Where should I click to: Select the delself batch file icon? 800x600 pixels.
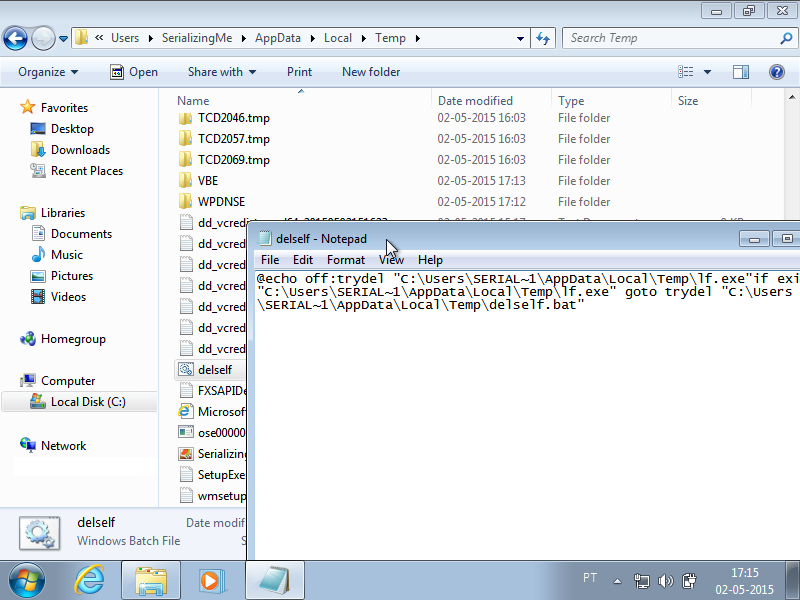click(185, 370)
